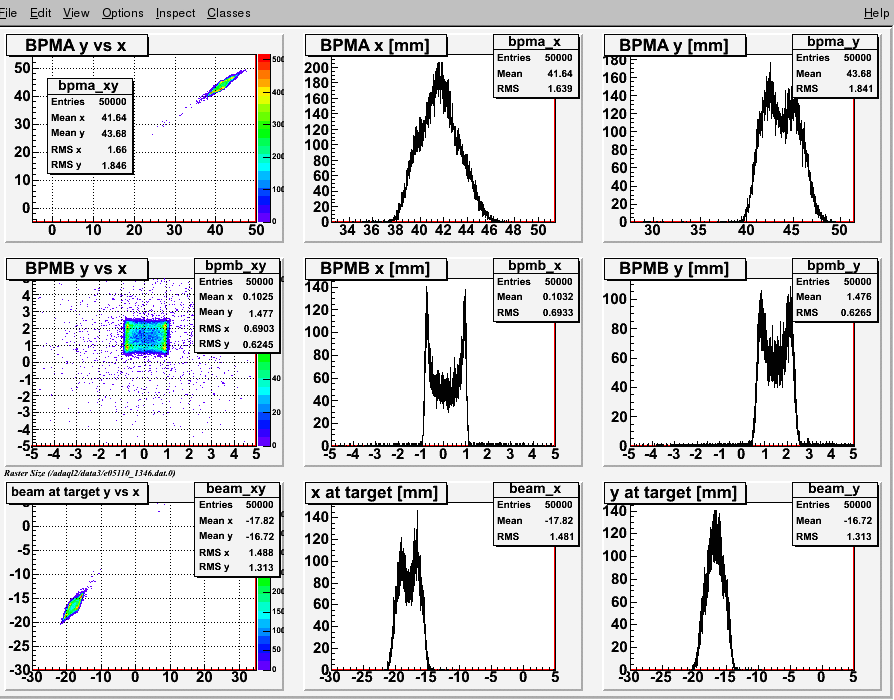Image resolution: width=894 pixels, height=700 pixels.
Task: Click RMS 1.841 in bpma_y stats
Action: point(834,89)
